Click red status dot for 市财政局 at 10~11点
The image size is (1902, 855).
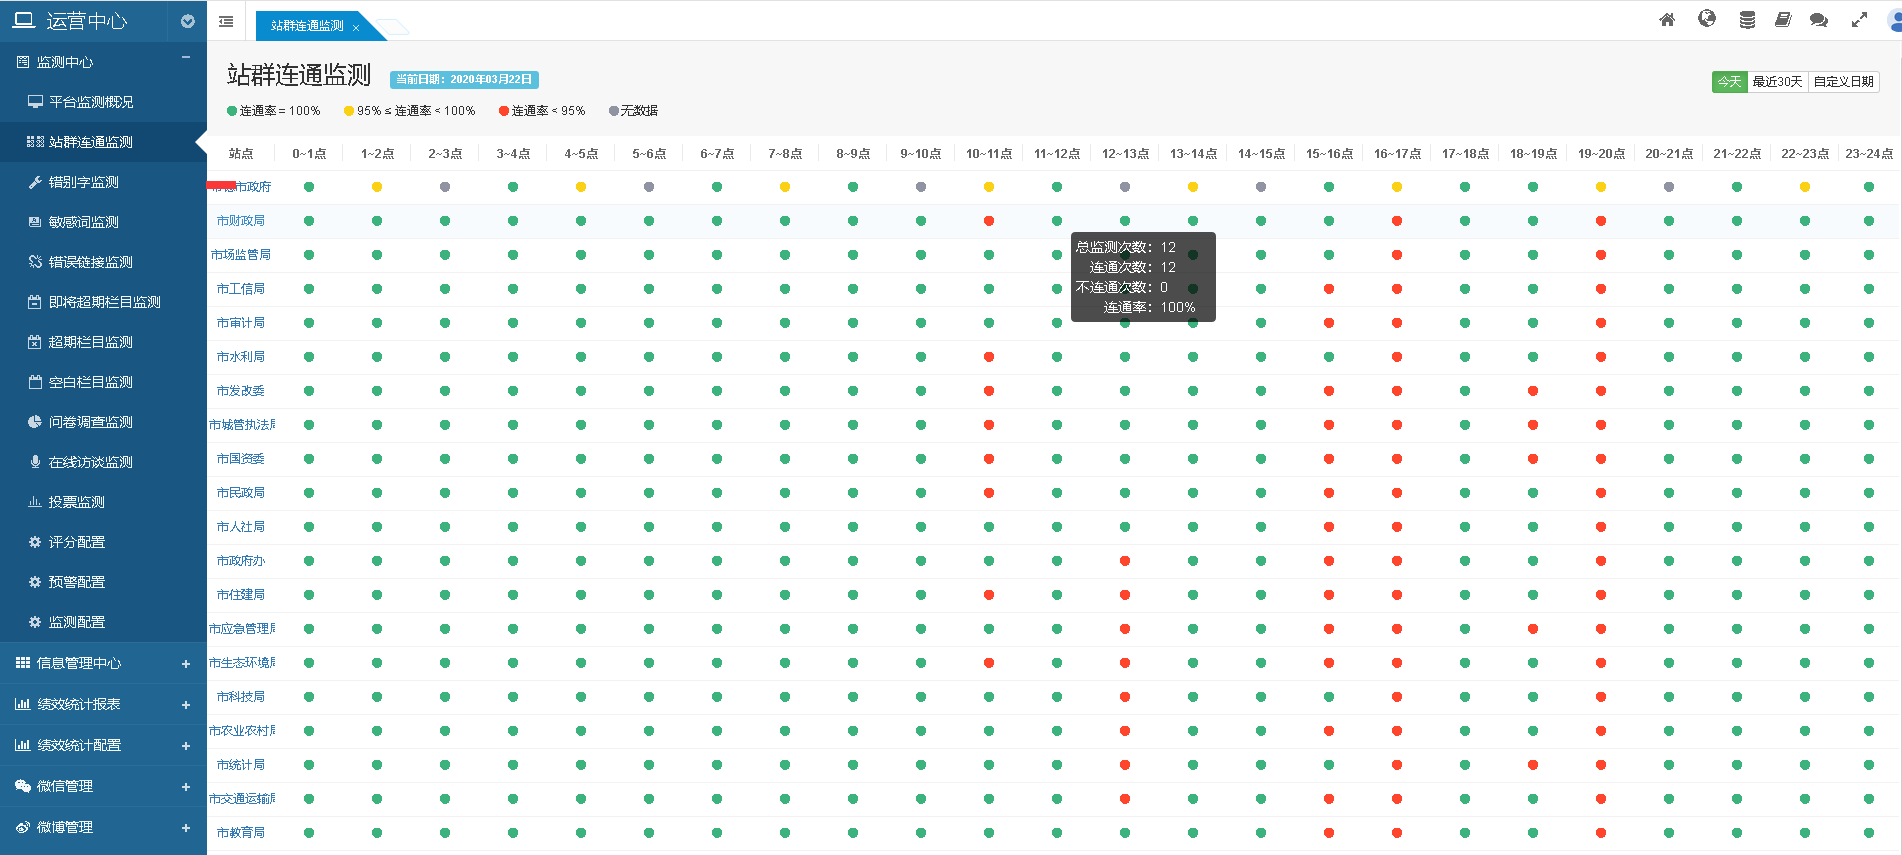click(989, 221)
